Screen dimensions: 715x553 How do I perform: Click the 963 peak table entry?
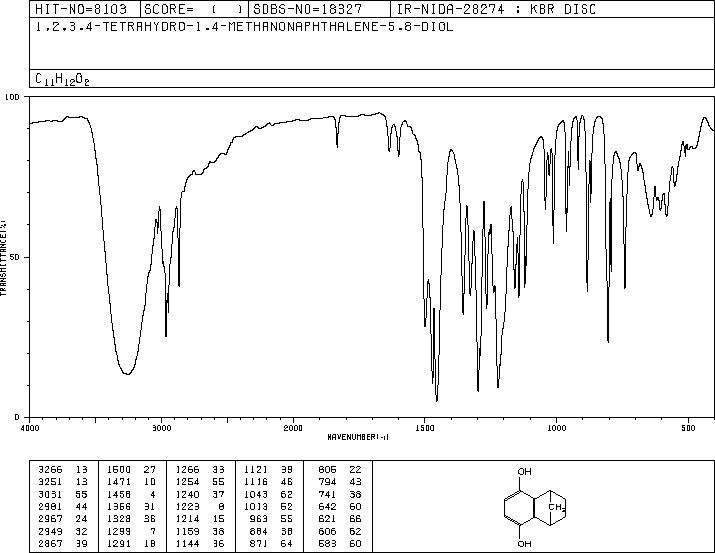click(x=272, y=519)
